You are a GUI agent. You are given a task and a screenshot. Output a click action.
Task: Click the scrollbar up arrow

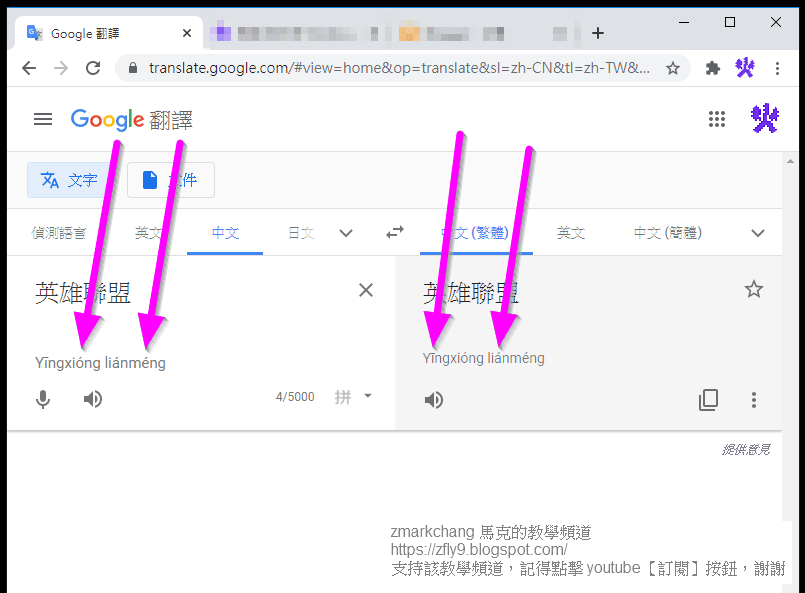790,161
